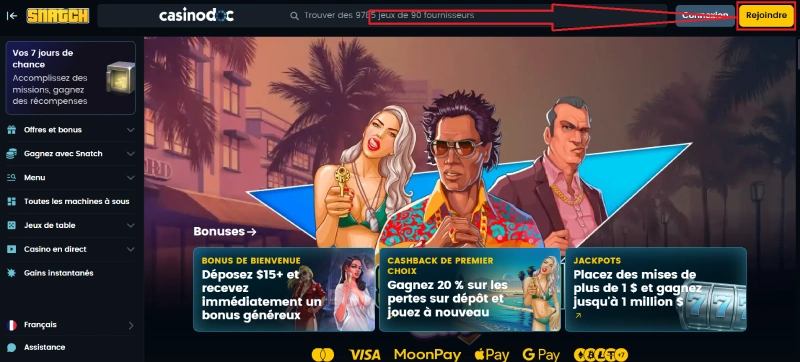Collapse the sidebar with the arrow icon
The width and height of the screenshot is (800, 362).
coord(12,16)
